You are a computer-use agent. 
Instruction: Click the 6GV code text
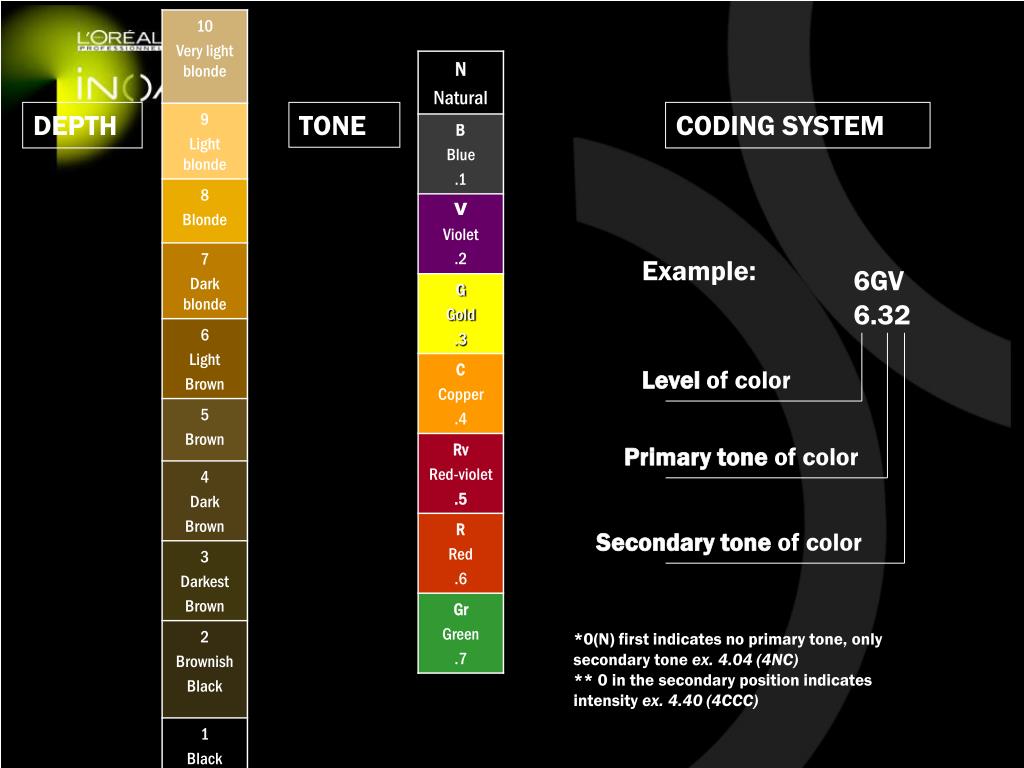878,281
